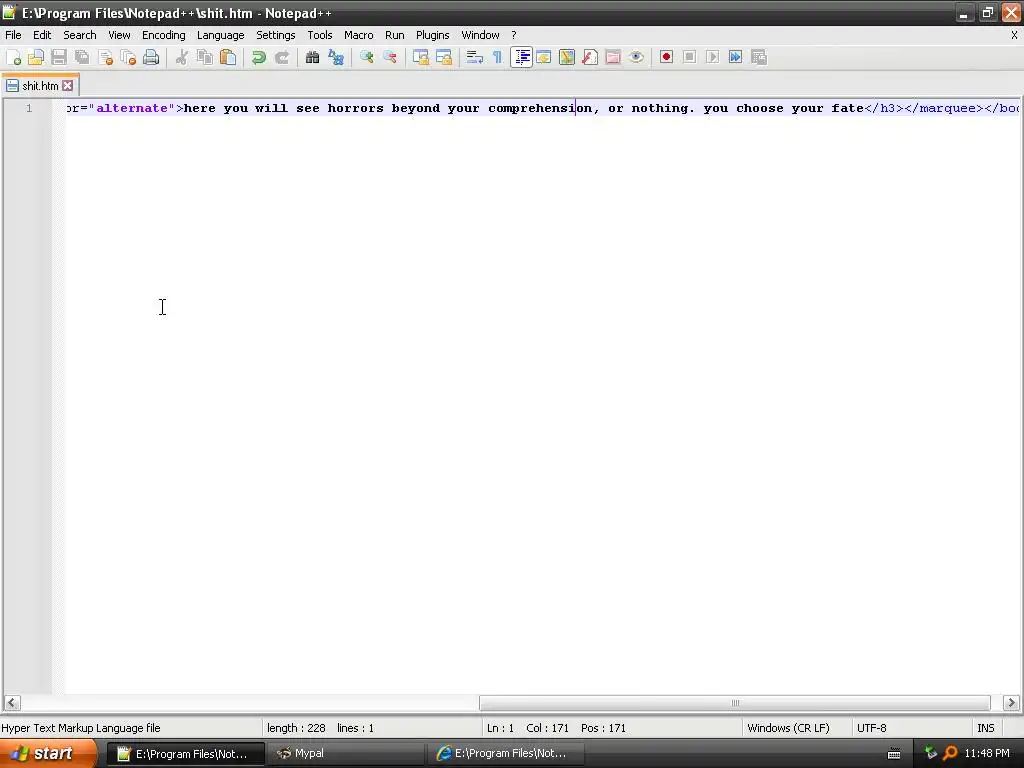Click the line number 1 in margin
Image resolution: width=1024 pixels, height=768 pixels.
29,108
